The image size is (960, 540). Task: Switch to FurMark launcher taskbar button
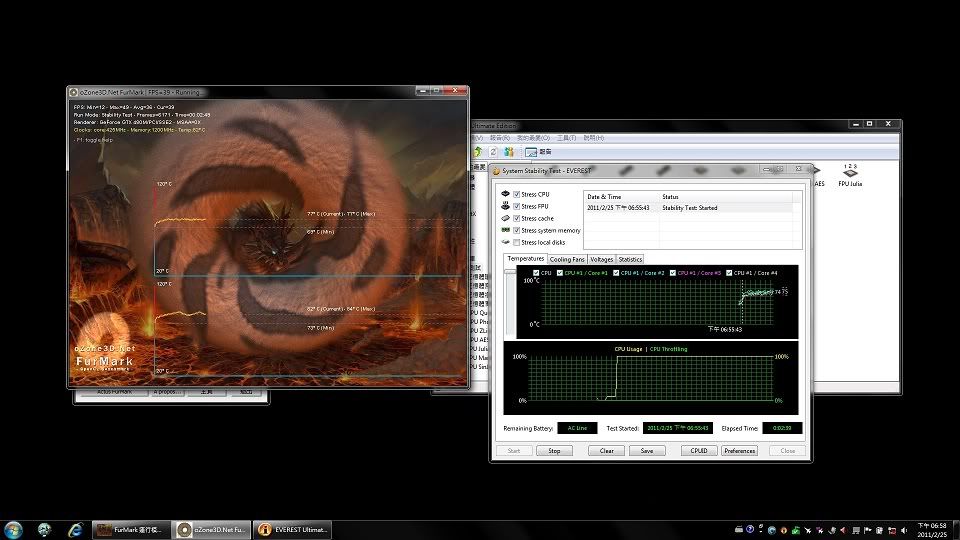pyautogui.click(x=132, y=530)
